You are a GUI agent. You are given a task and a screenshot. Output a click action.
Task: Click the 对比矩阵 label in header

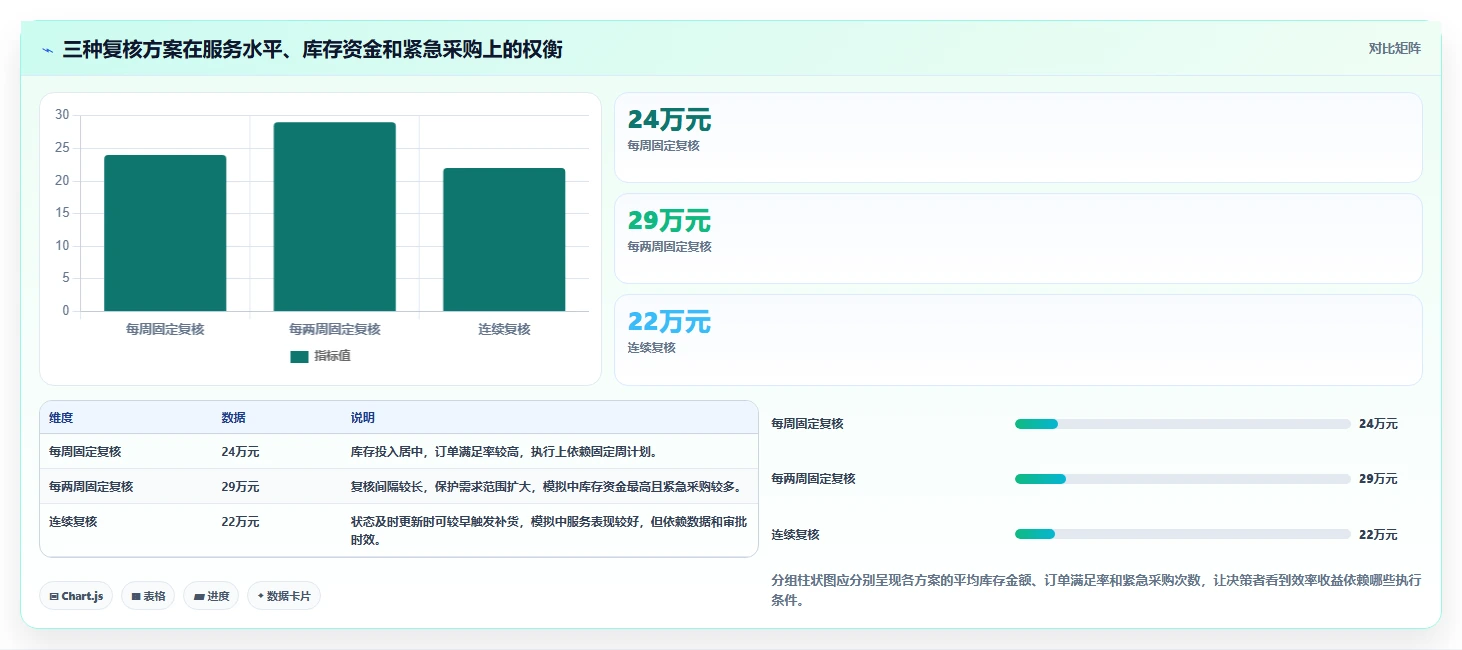coord(1394,48)
